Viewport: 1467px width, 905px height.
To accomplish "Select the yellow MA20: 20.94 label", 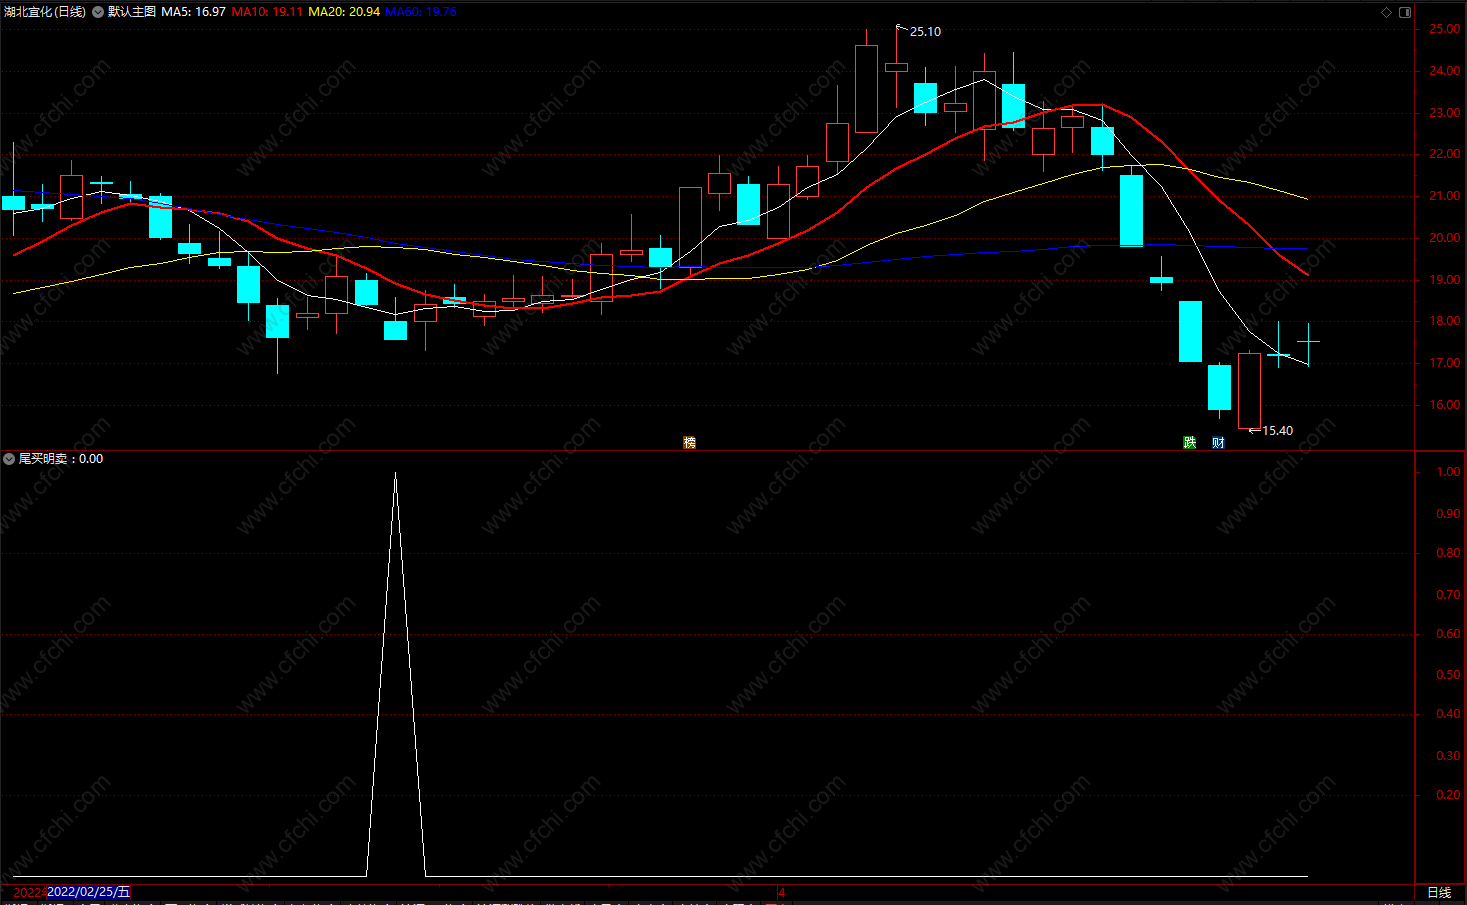I will pos(344,12).
